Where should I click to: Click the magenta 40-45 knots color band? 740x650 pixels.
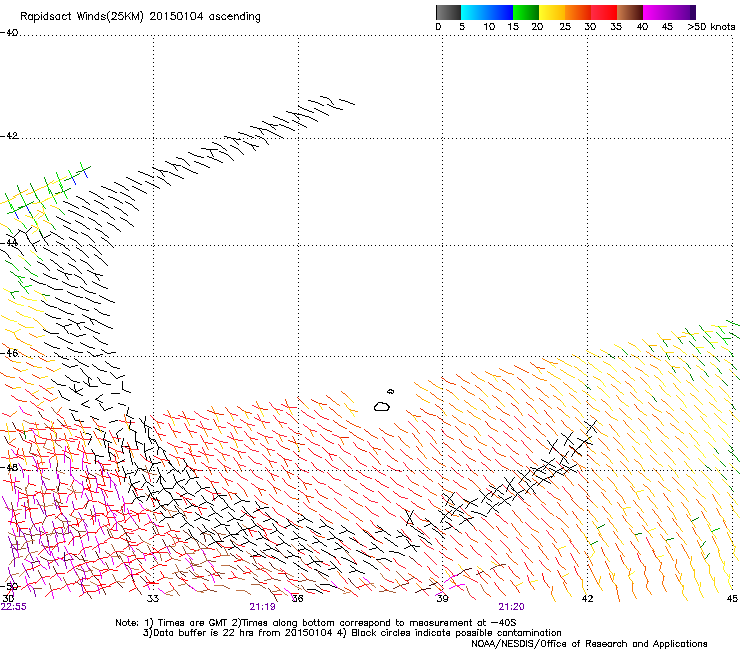[x=656, y=12]
